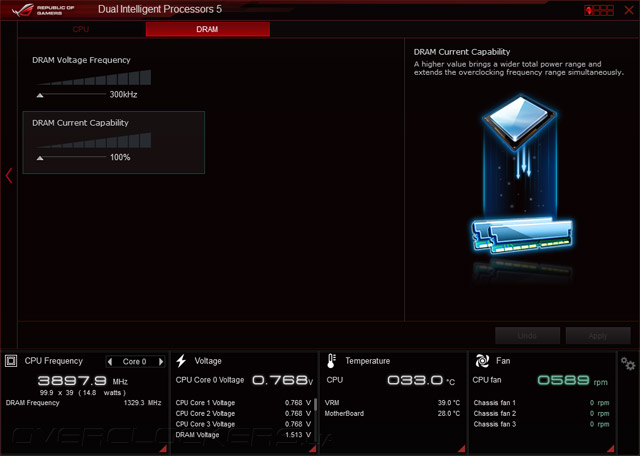Click the Apply button
The height and width of the screenshot is (456, 640).
tap(598, 336)
